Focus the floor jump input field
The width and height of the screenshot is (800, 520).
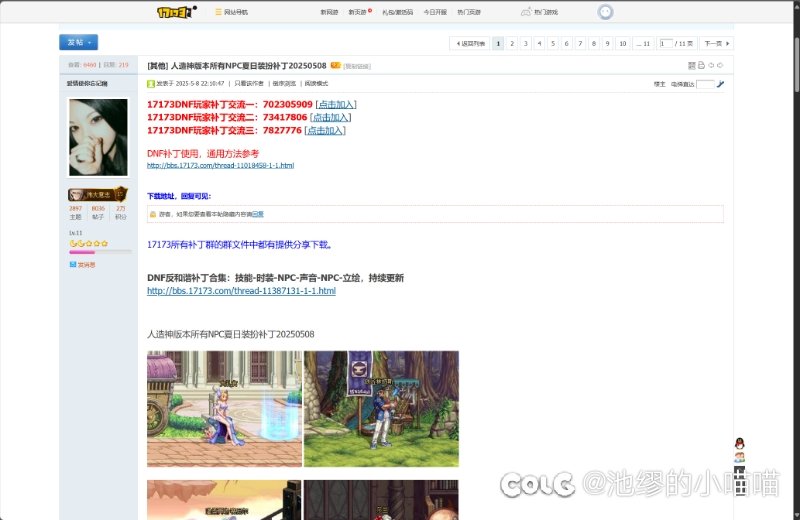point(705,84)
